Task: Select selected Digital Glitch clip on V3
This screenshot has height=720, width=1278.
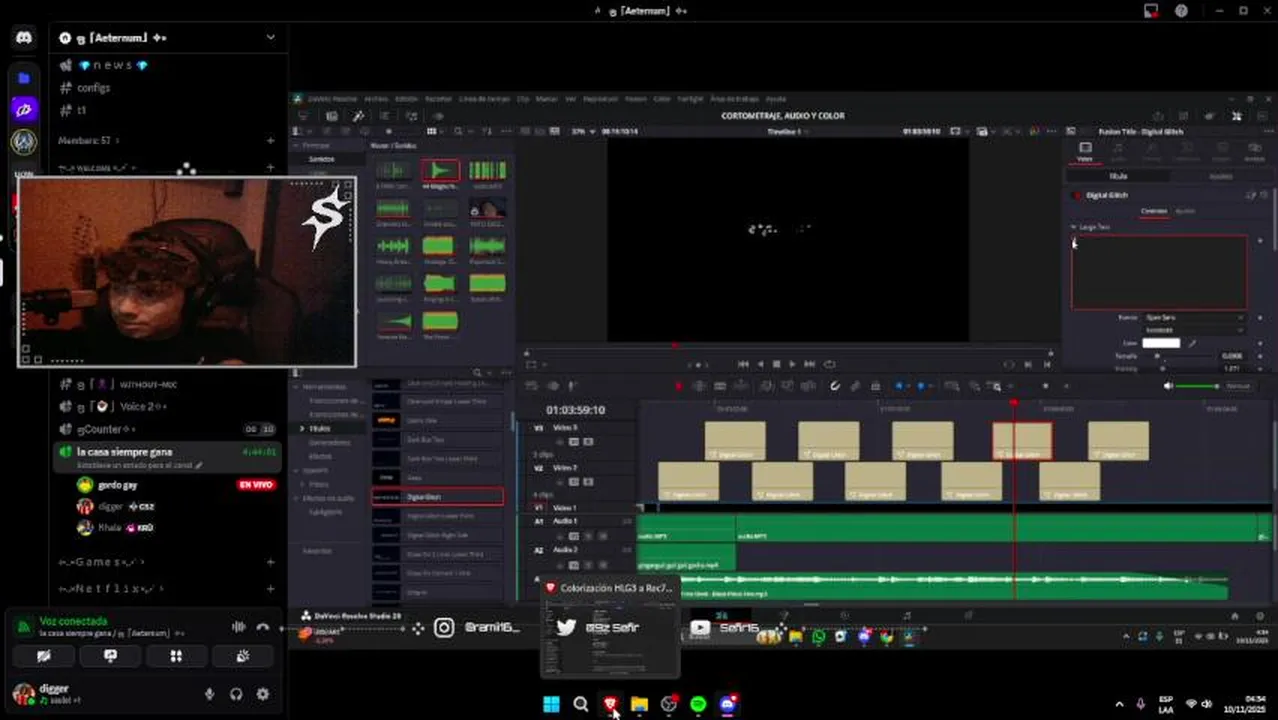Action: 1022,441
